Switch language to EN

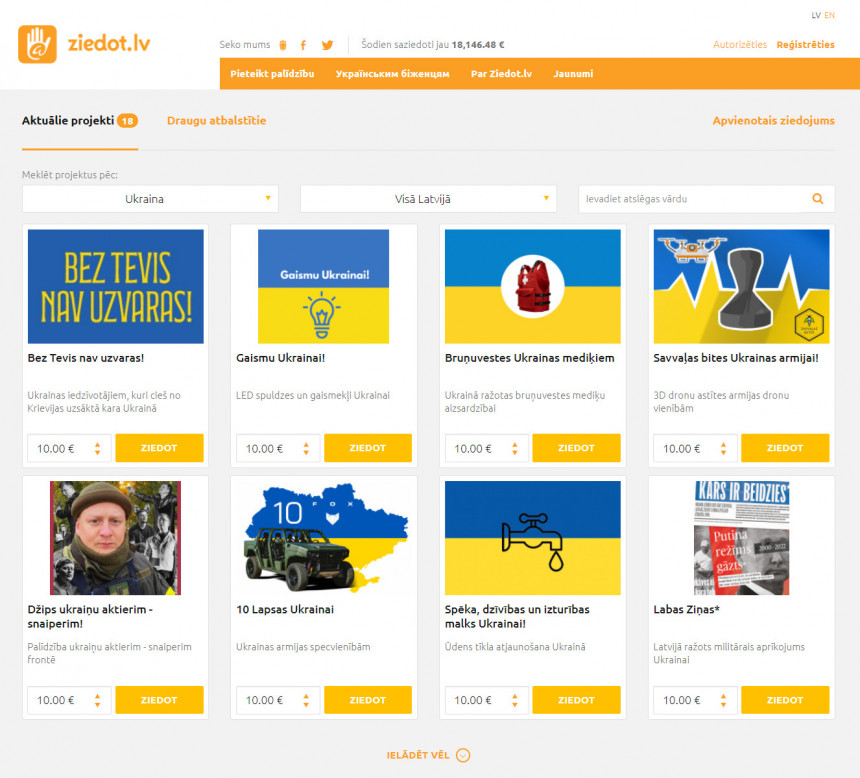point(829,15)
